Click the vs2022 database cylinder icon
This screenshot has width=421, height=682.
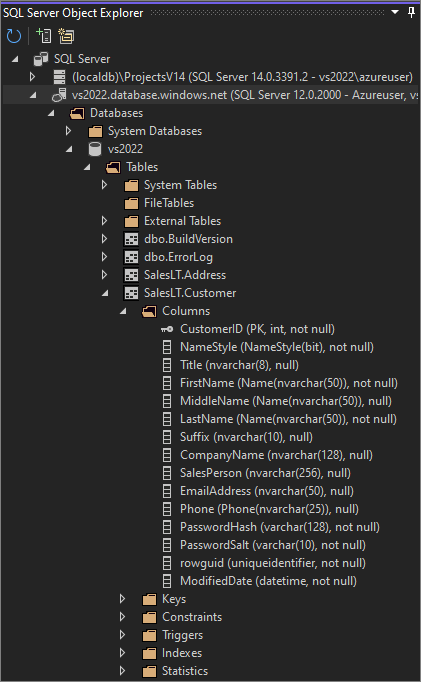tap(95, 149)
